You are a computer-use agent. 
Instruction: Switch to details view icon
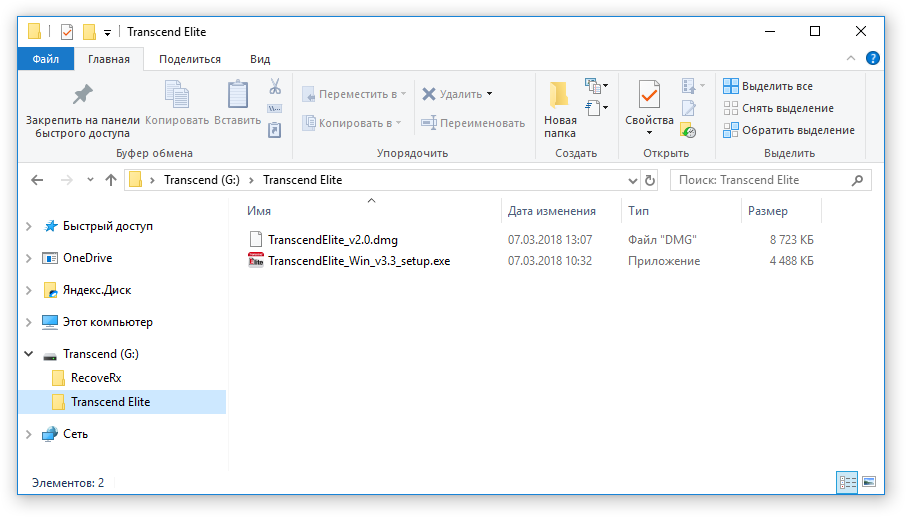pos(847,482)
